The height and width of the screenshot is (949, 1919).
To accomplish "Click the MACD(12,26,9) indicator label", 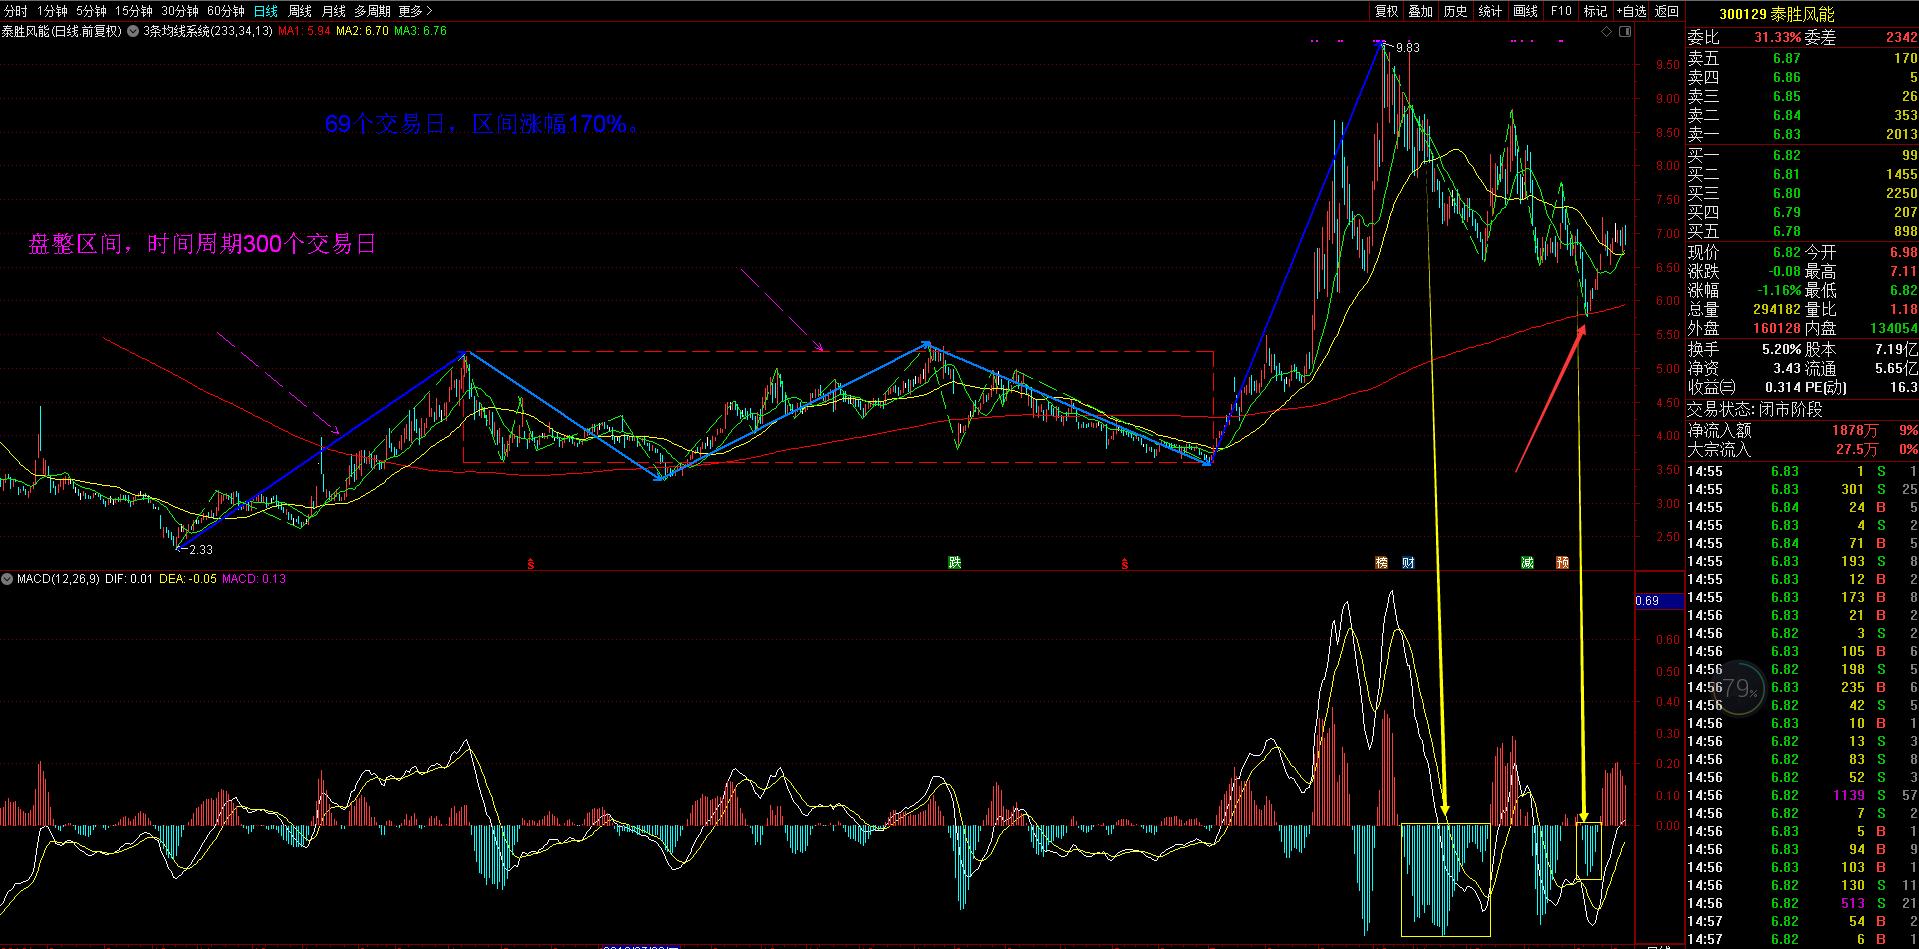I will tap(58, 578).
